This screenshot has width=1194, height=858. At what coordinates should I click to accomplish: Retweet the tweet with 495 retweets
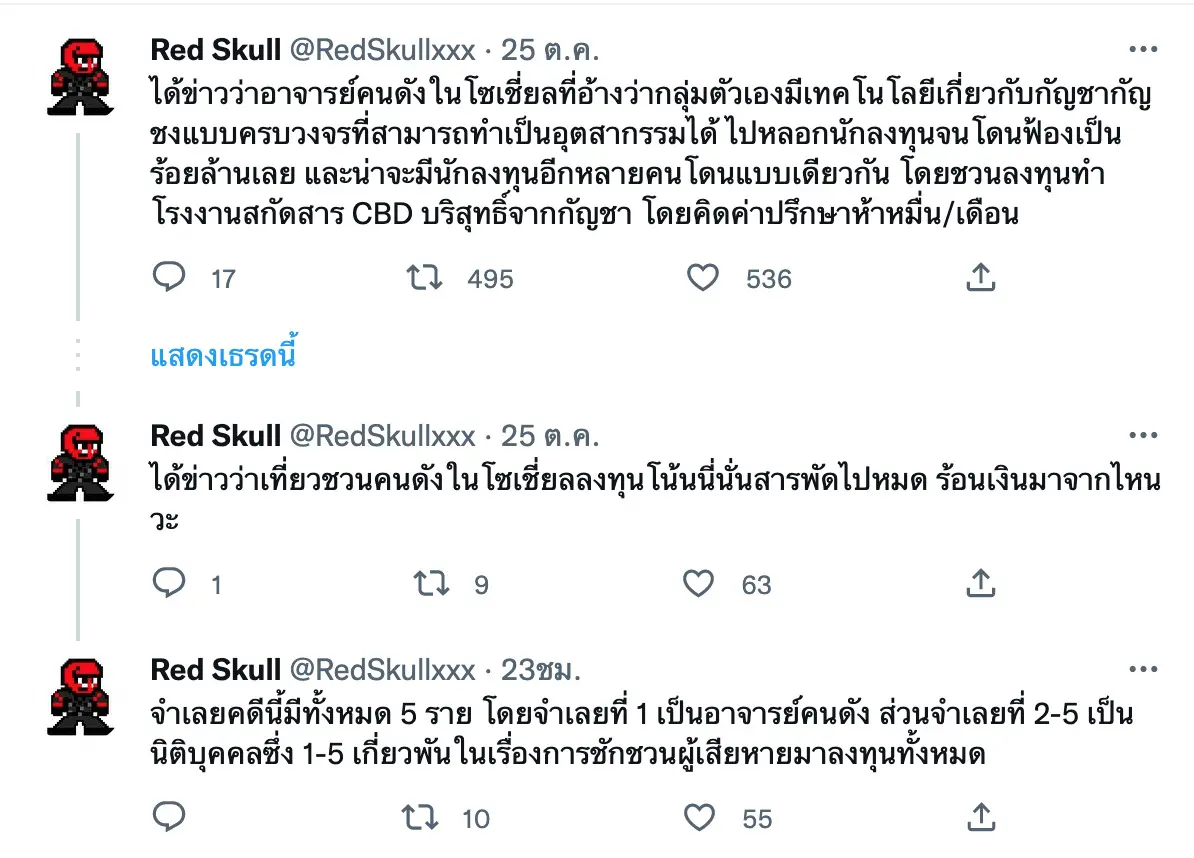coord(425,277)
